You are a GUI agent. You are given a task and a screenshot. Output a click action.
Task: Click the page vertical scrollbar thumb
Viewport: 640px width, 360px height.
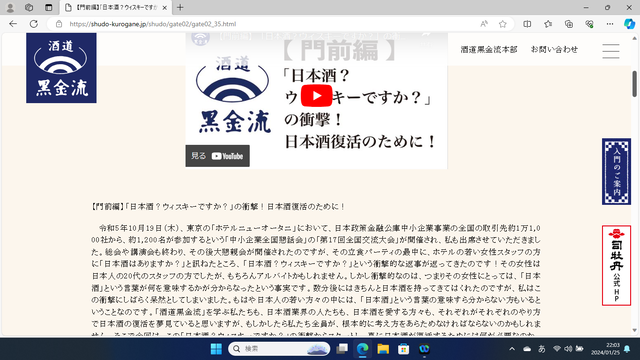tap(634, 84)
